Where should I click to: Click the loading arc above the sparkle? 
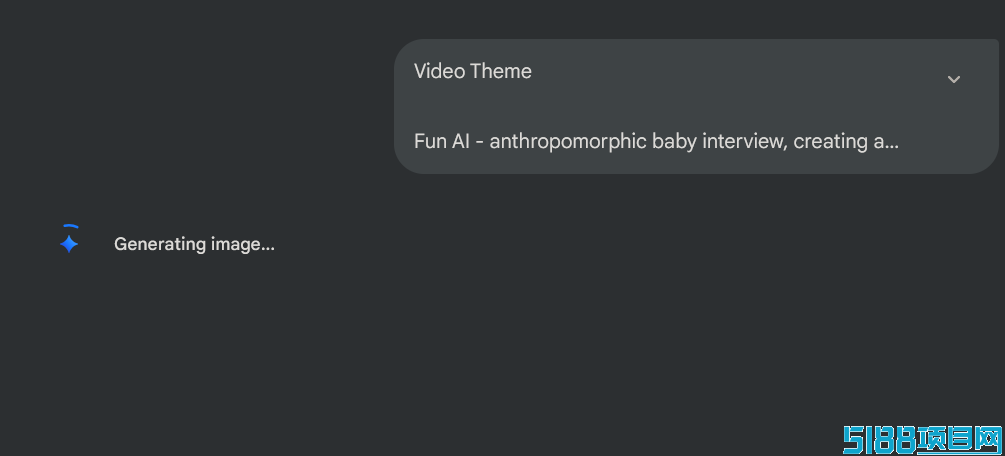pos(70,228)
